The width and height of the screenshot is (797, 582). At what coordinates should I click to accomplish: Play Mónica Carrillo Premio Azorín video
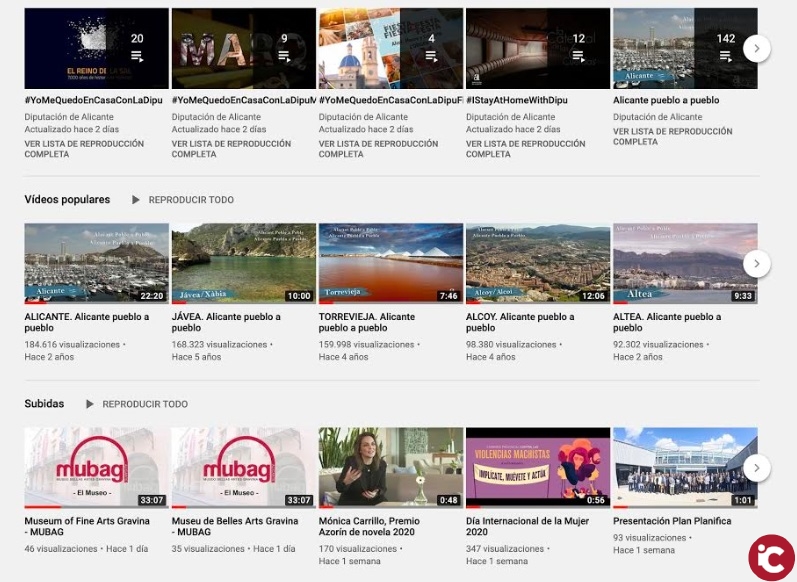click(x=390, y=467)
